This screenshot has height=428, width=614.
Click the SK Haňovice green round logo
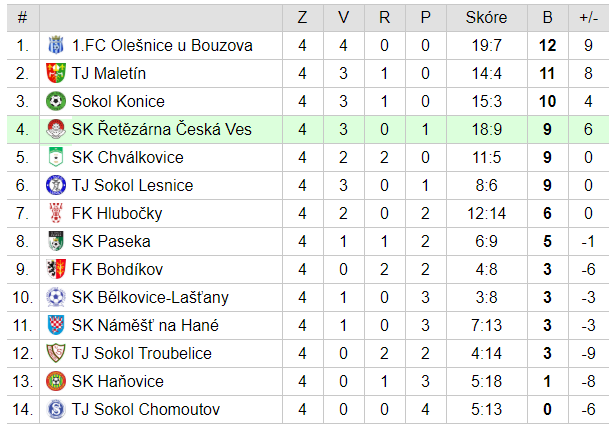point(56,381)
